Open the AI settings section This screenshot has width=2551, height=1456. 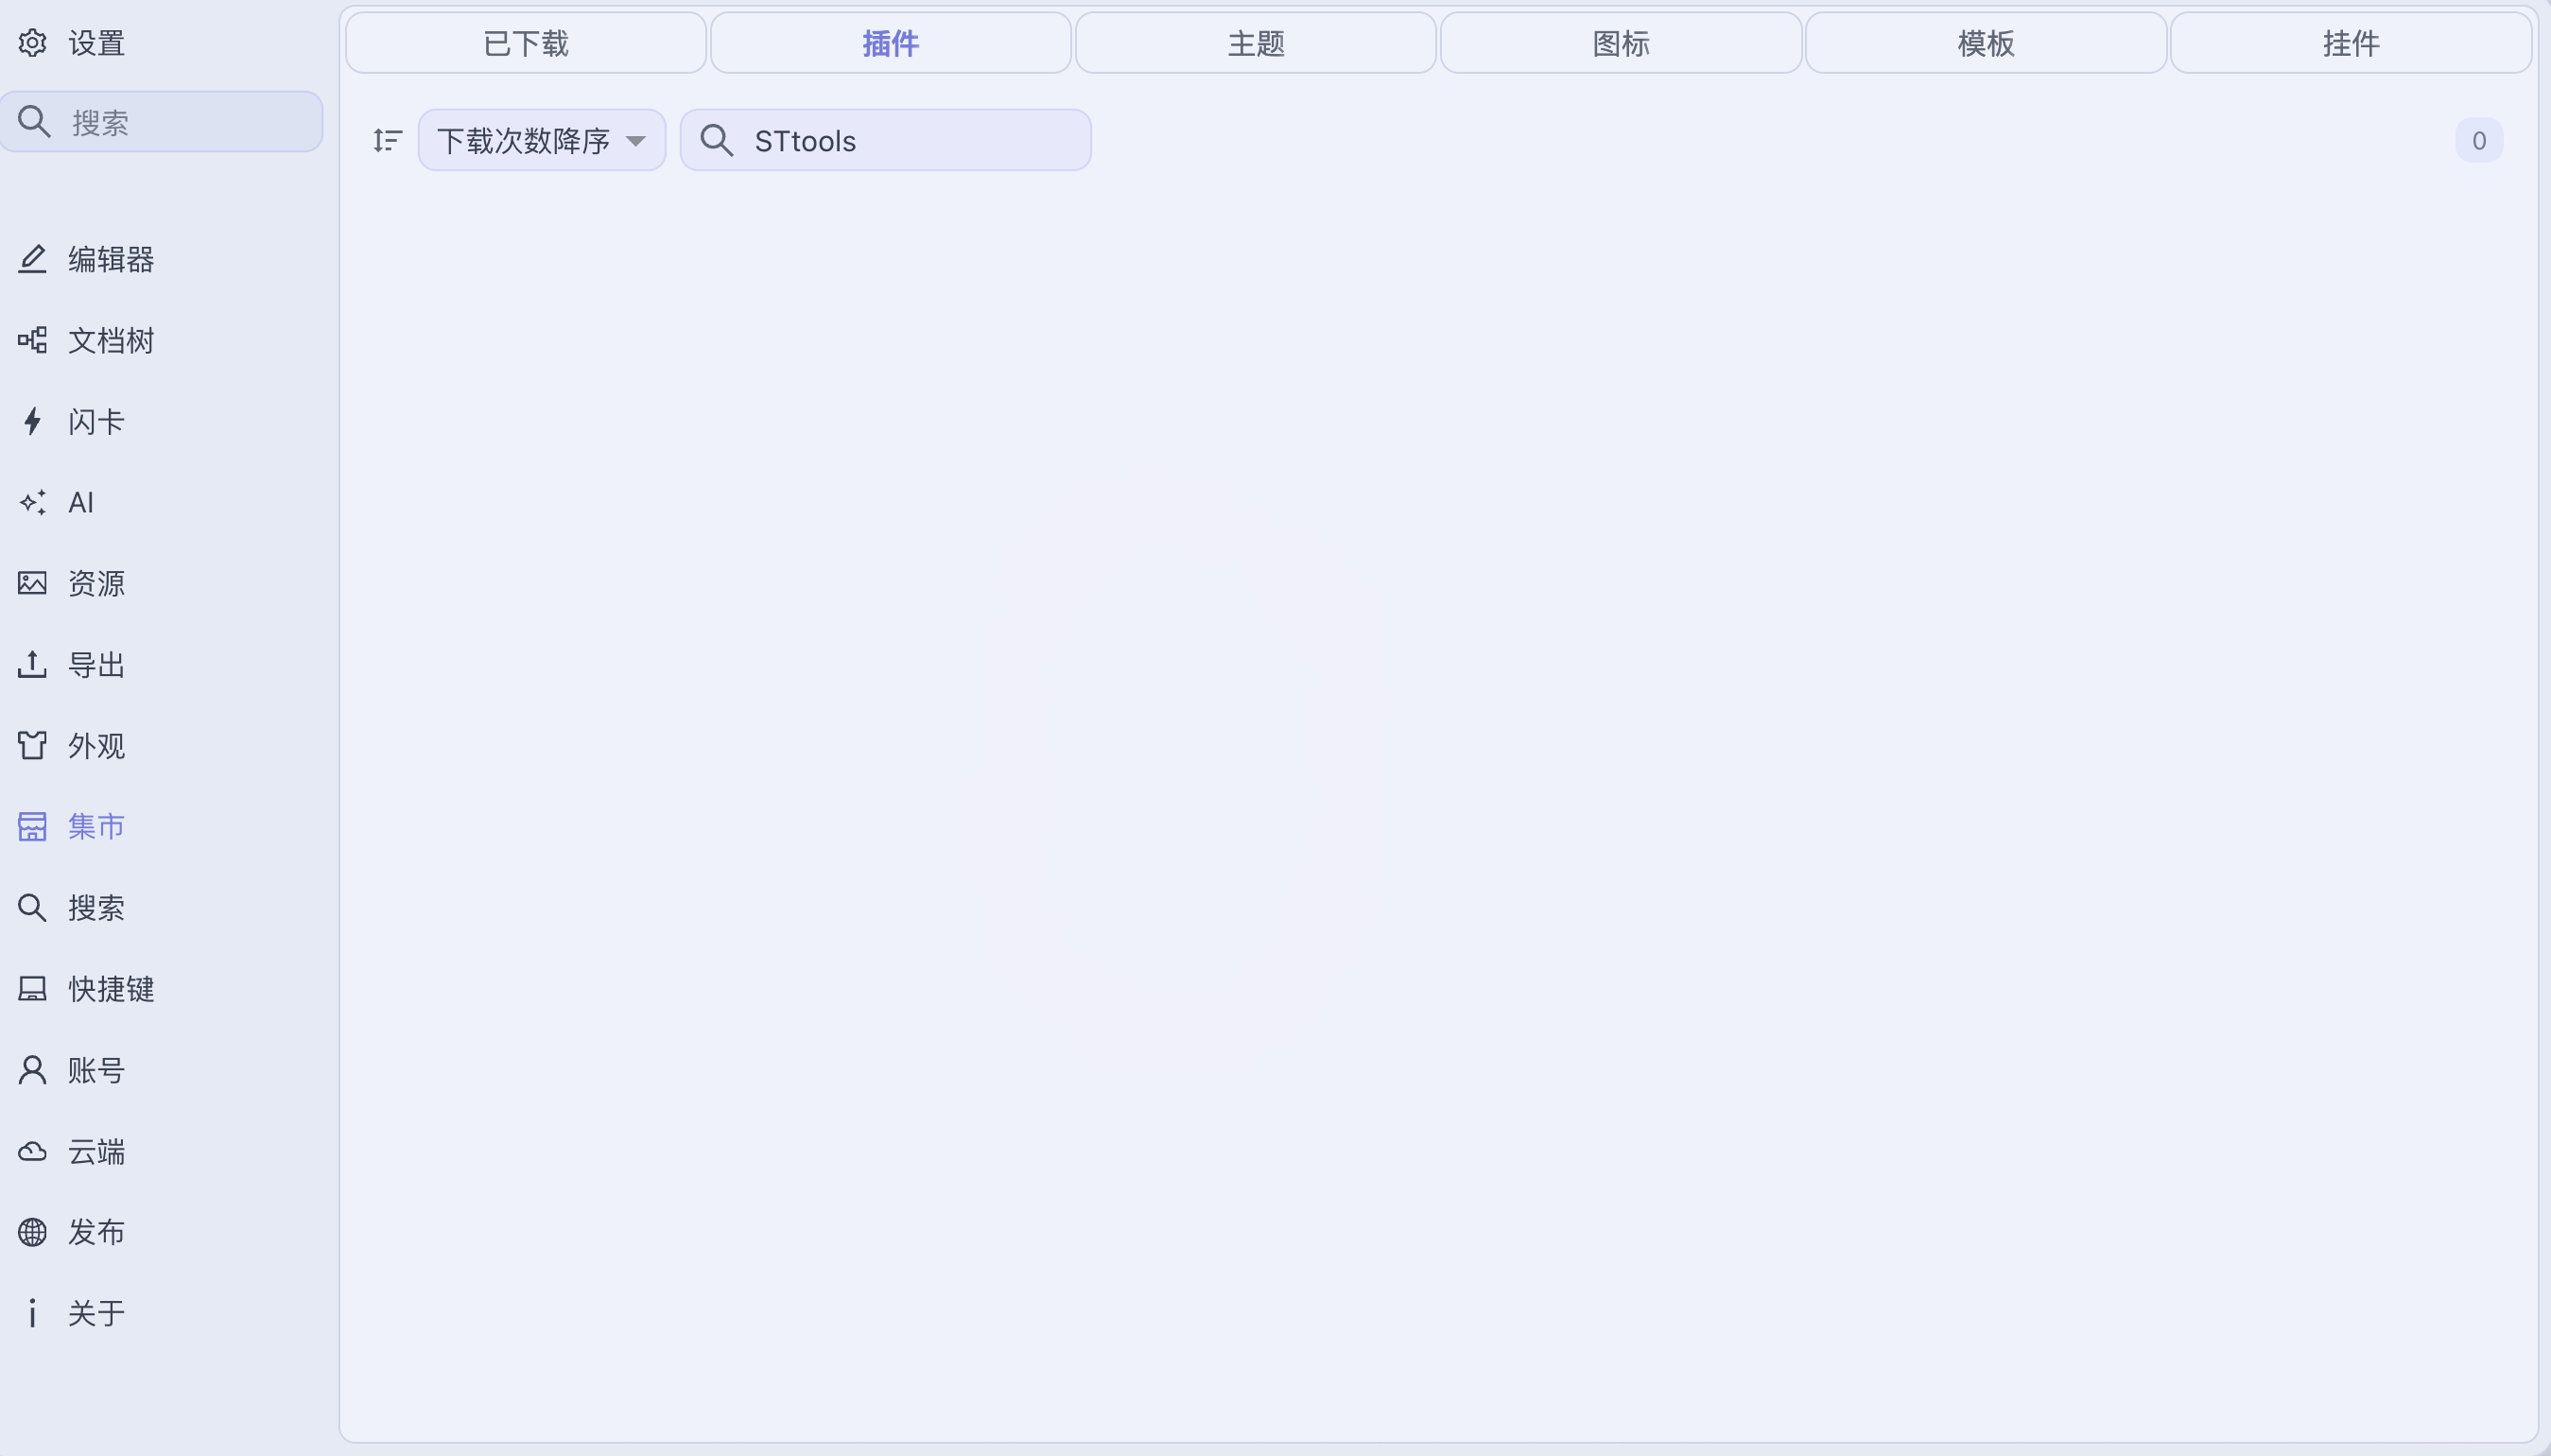coord(80,503)
